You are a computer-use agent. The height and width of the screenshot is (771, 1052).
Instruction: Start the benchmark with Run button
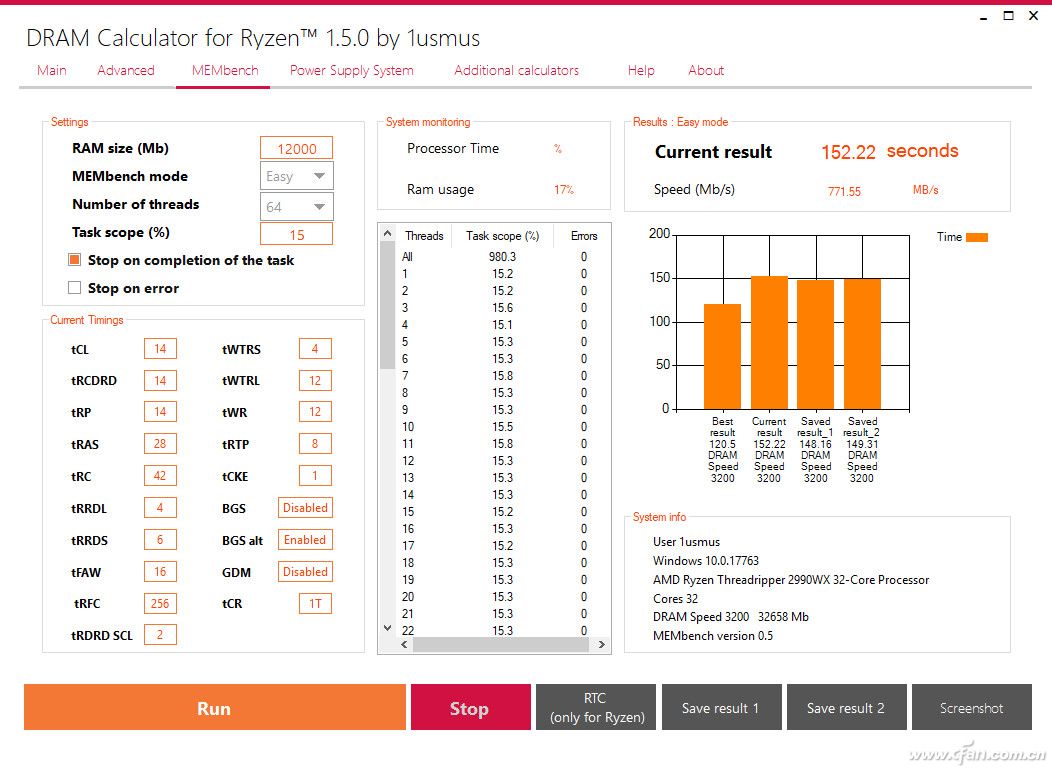point(215,707)
